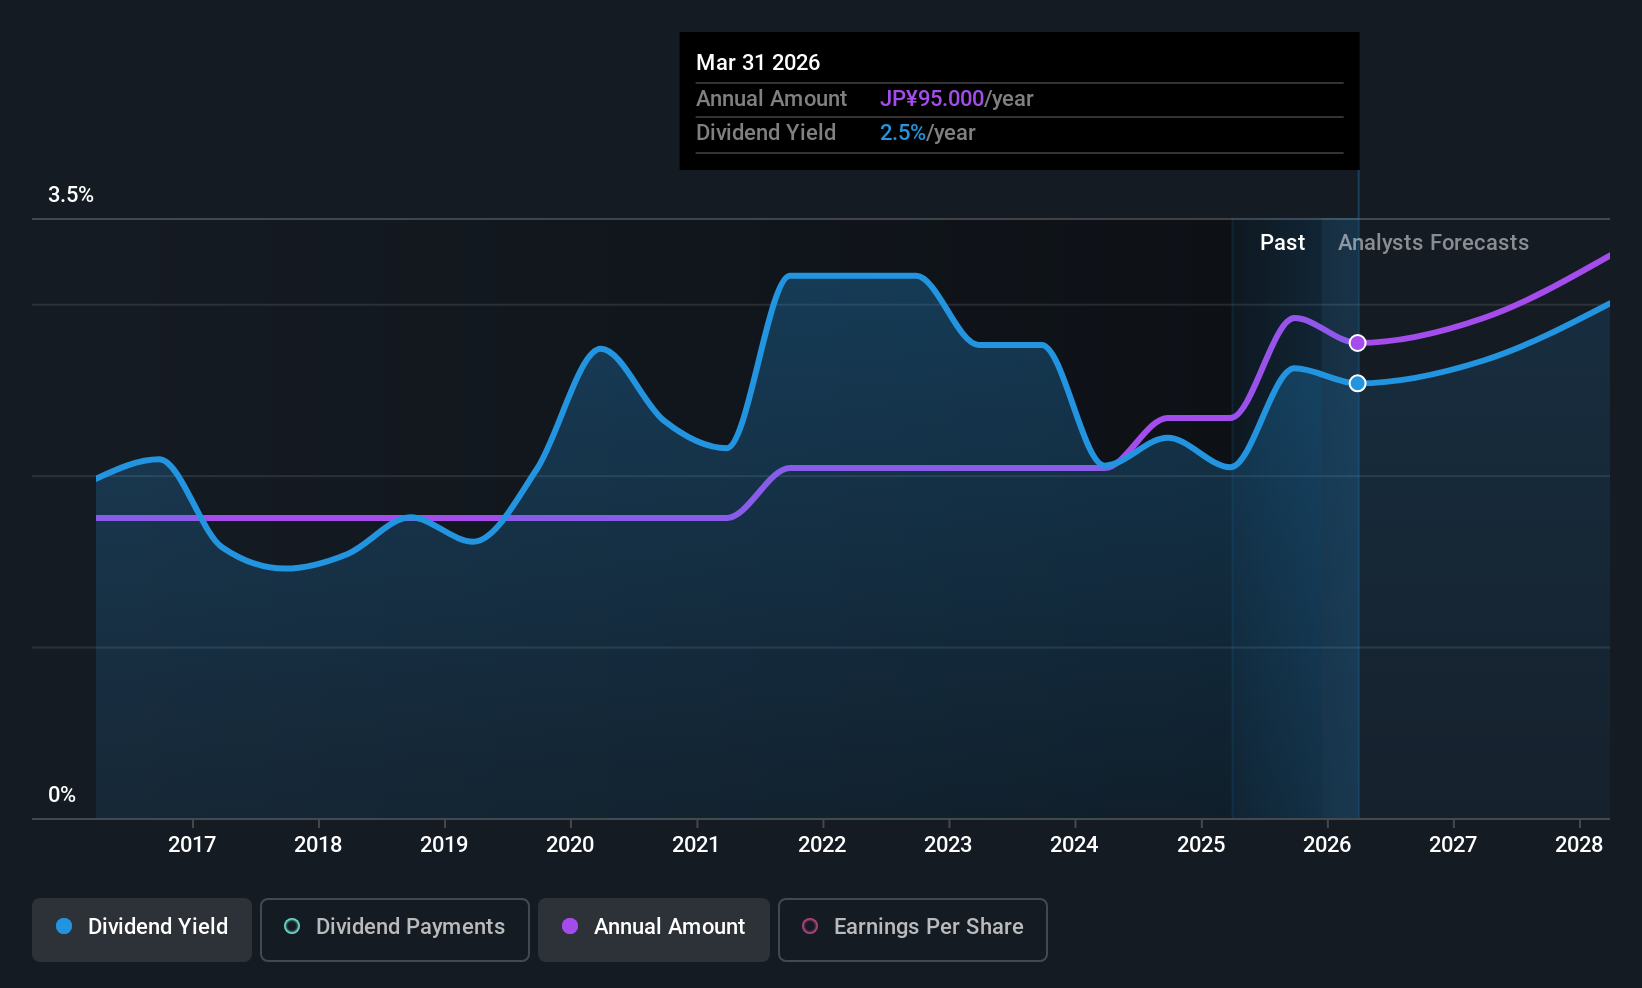Click the Mar 31 2026 tooltip heading
The image size is (1642, 988).
tap(758, 63)
